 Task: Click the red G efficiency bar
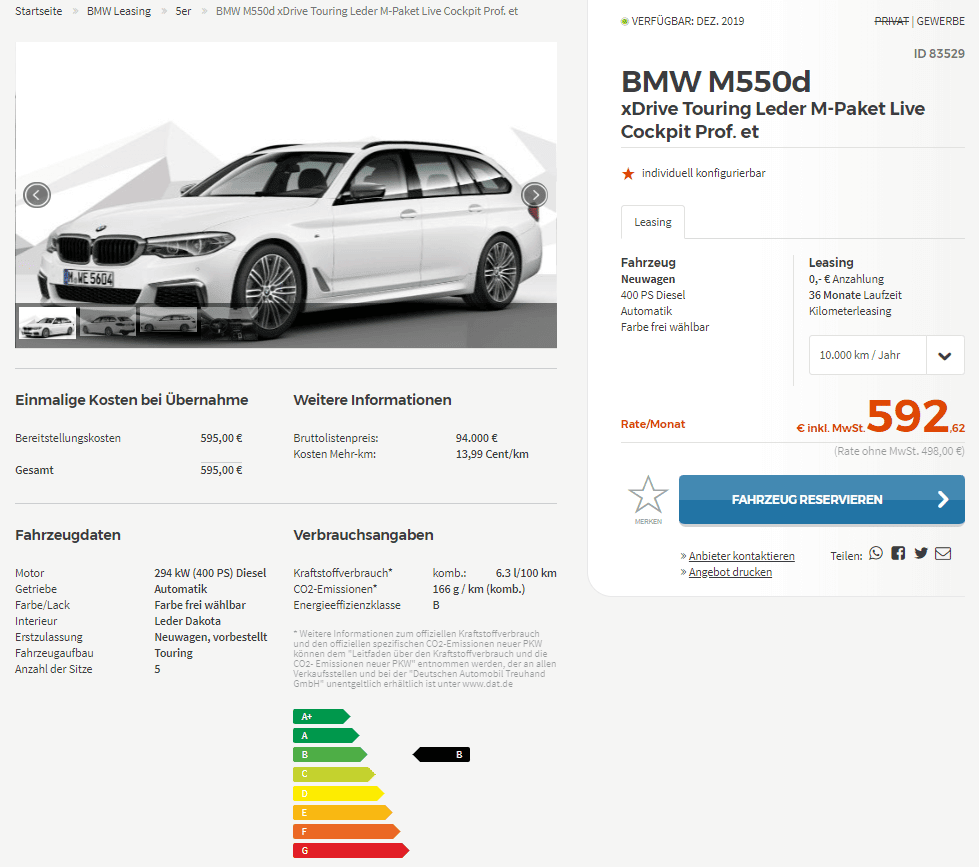pos(351,850)
